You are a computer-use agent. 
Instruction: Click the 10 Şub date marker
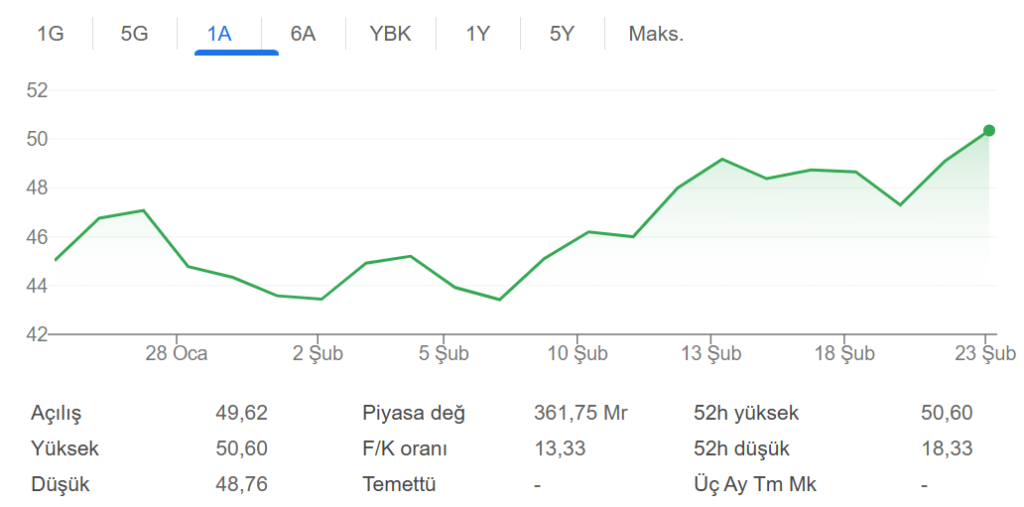577,354
